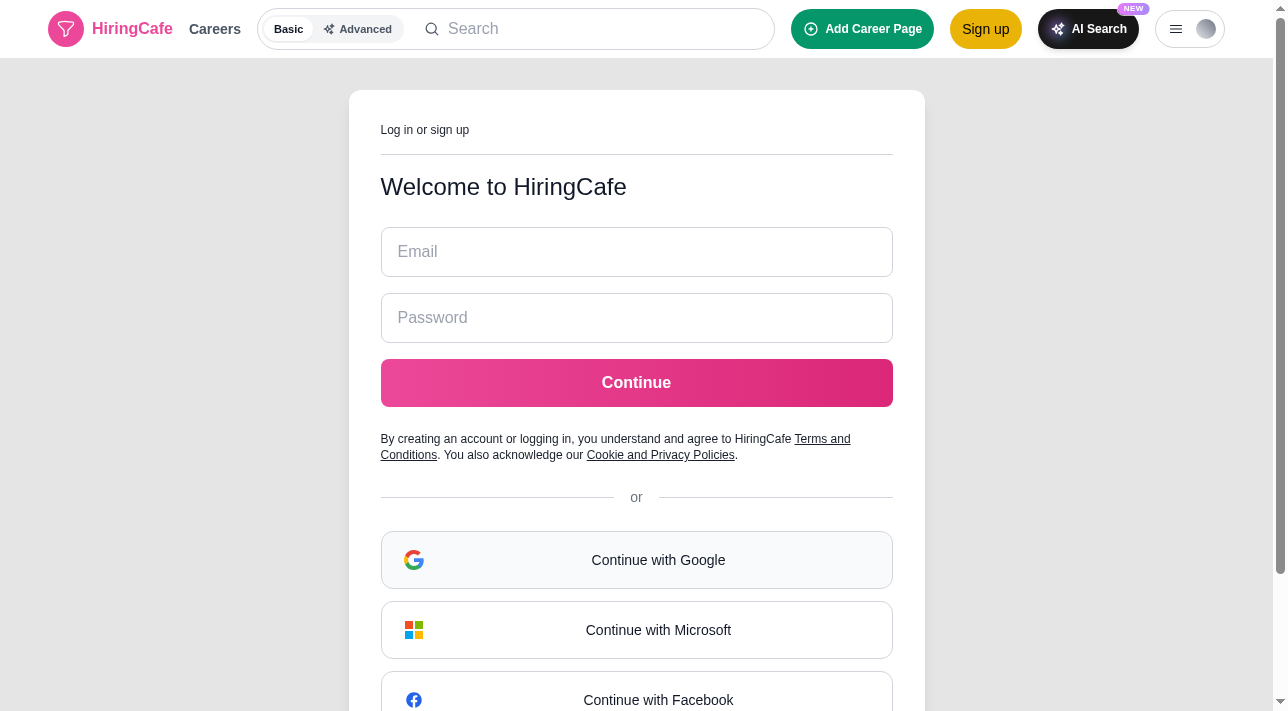Click the Add Career Page button

click(862, 29)
